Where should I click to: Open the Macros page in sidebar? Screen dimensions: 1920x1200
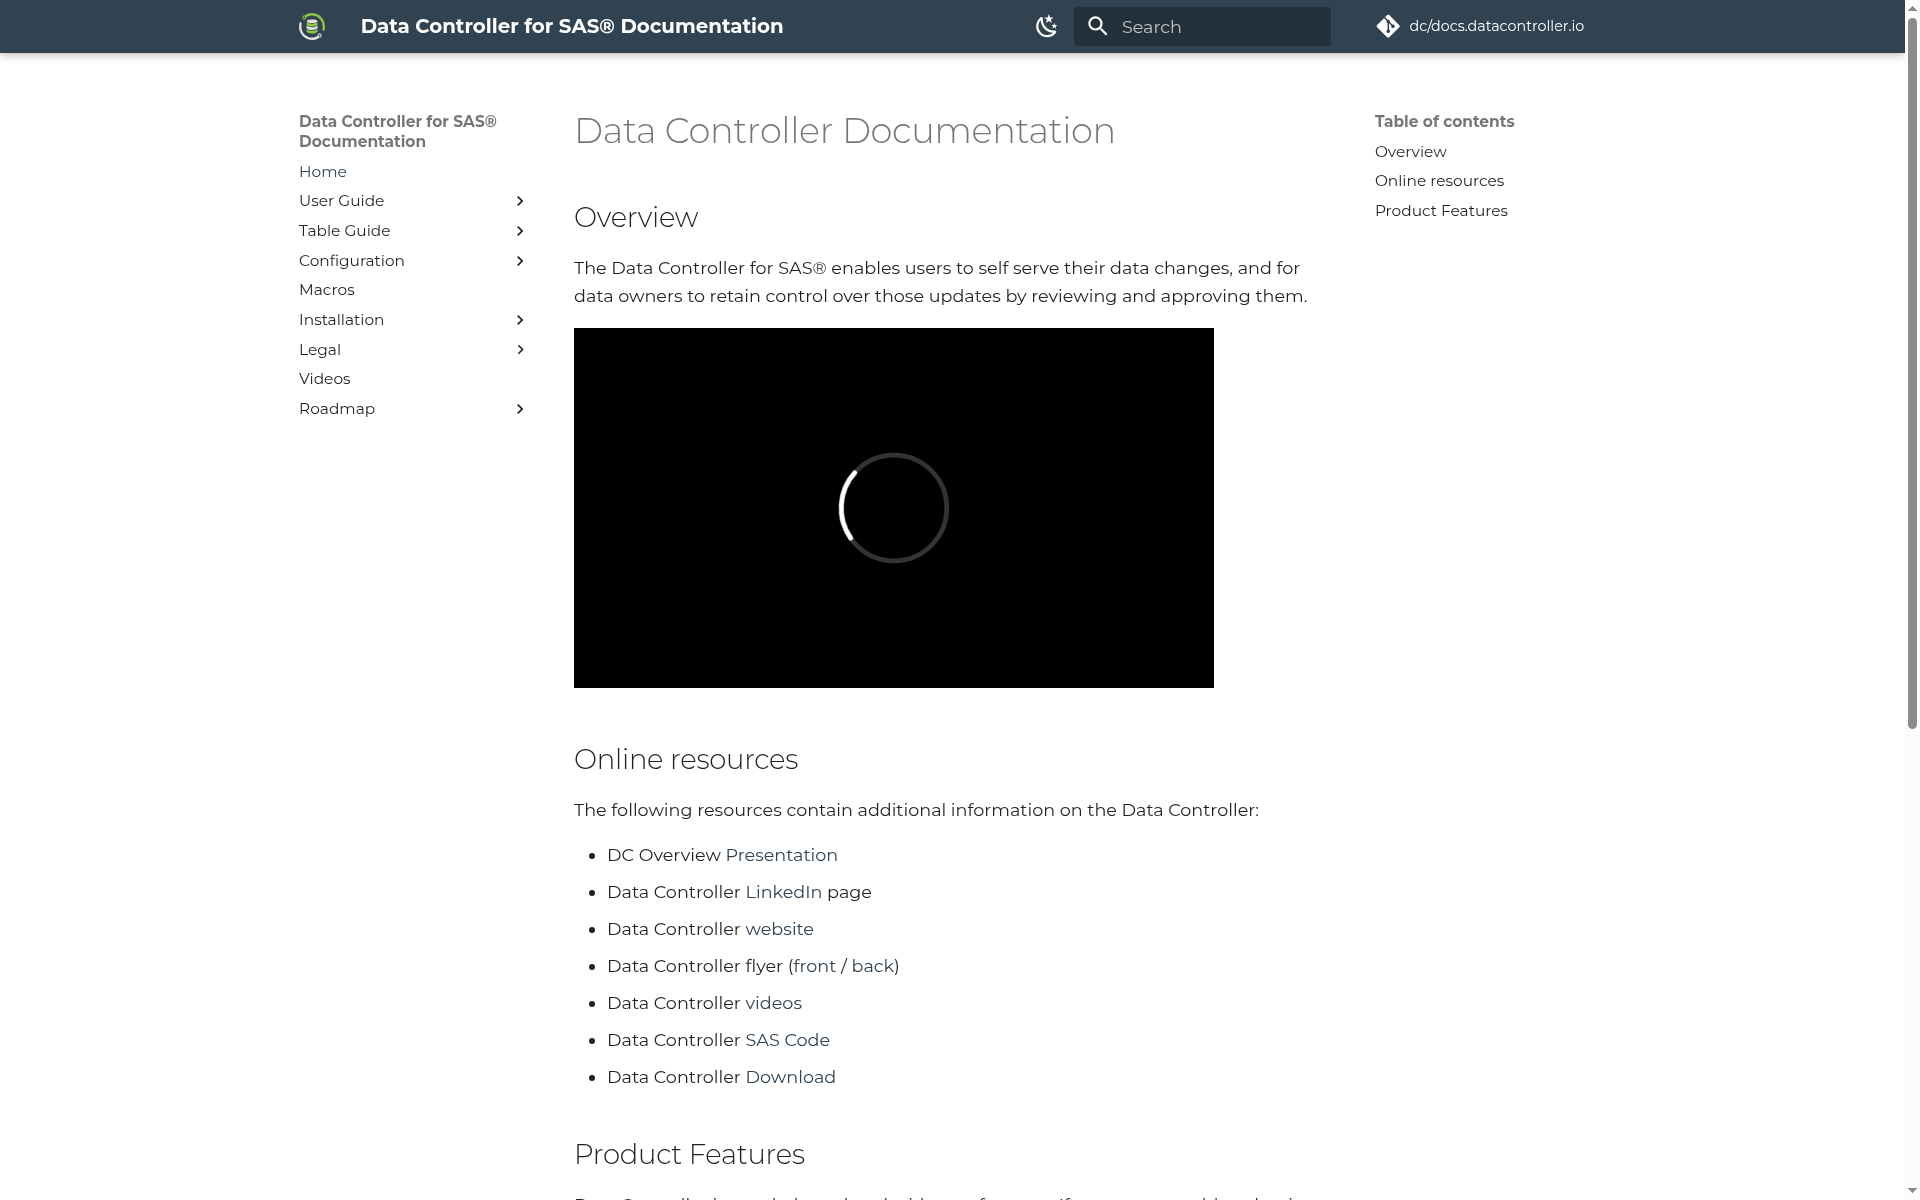tap(327, 290)
